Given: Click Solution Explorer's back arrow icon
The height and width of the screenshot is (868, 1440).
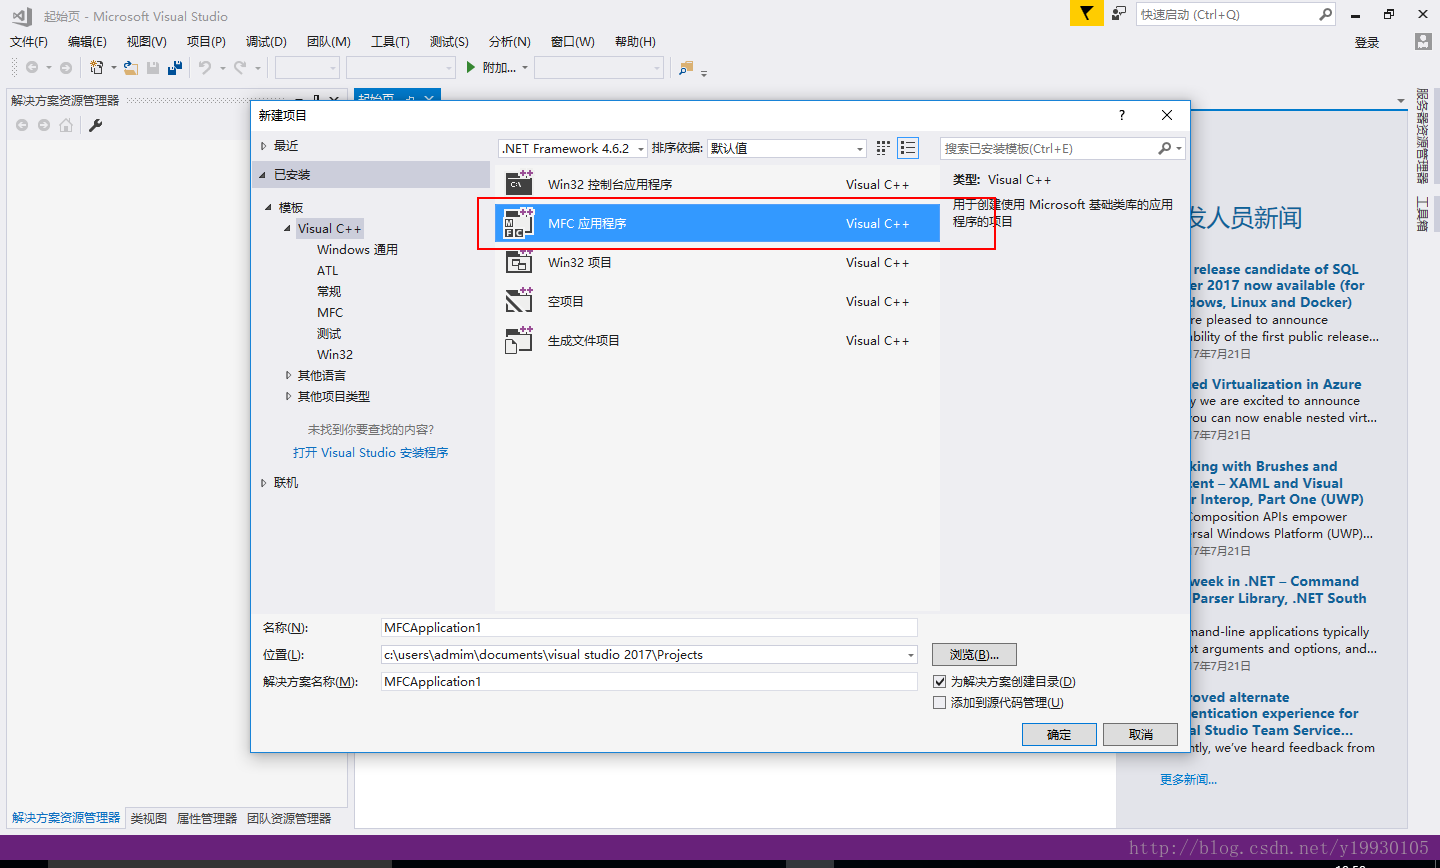Looking at the screenshot, I should [x=22, y=125].
